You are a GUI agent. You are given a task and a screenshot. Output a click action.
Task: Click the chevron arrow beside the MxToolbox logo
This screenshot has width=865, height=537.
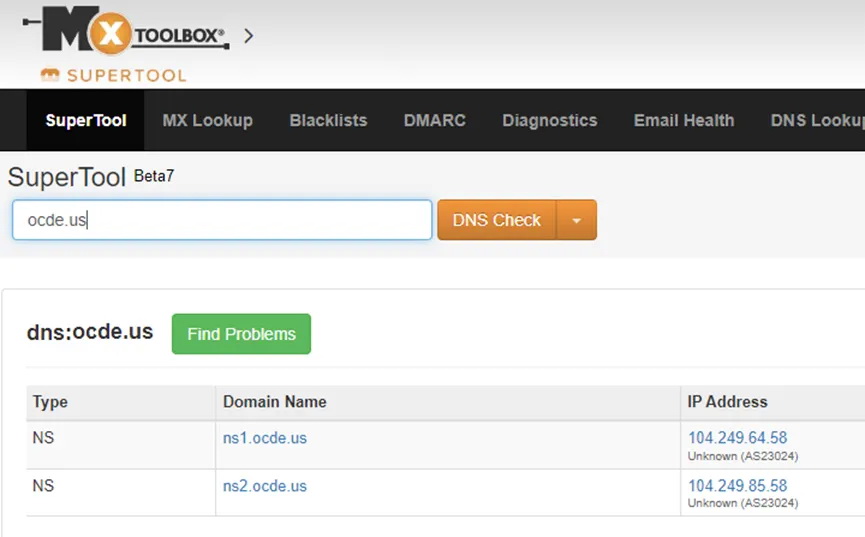click(249, 36)
